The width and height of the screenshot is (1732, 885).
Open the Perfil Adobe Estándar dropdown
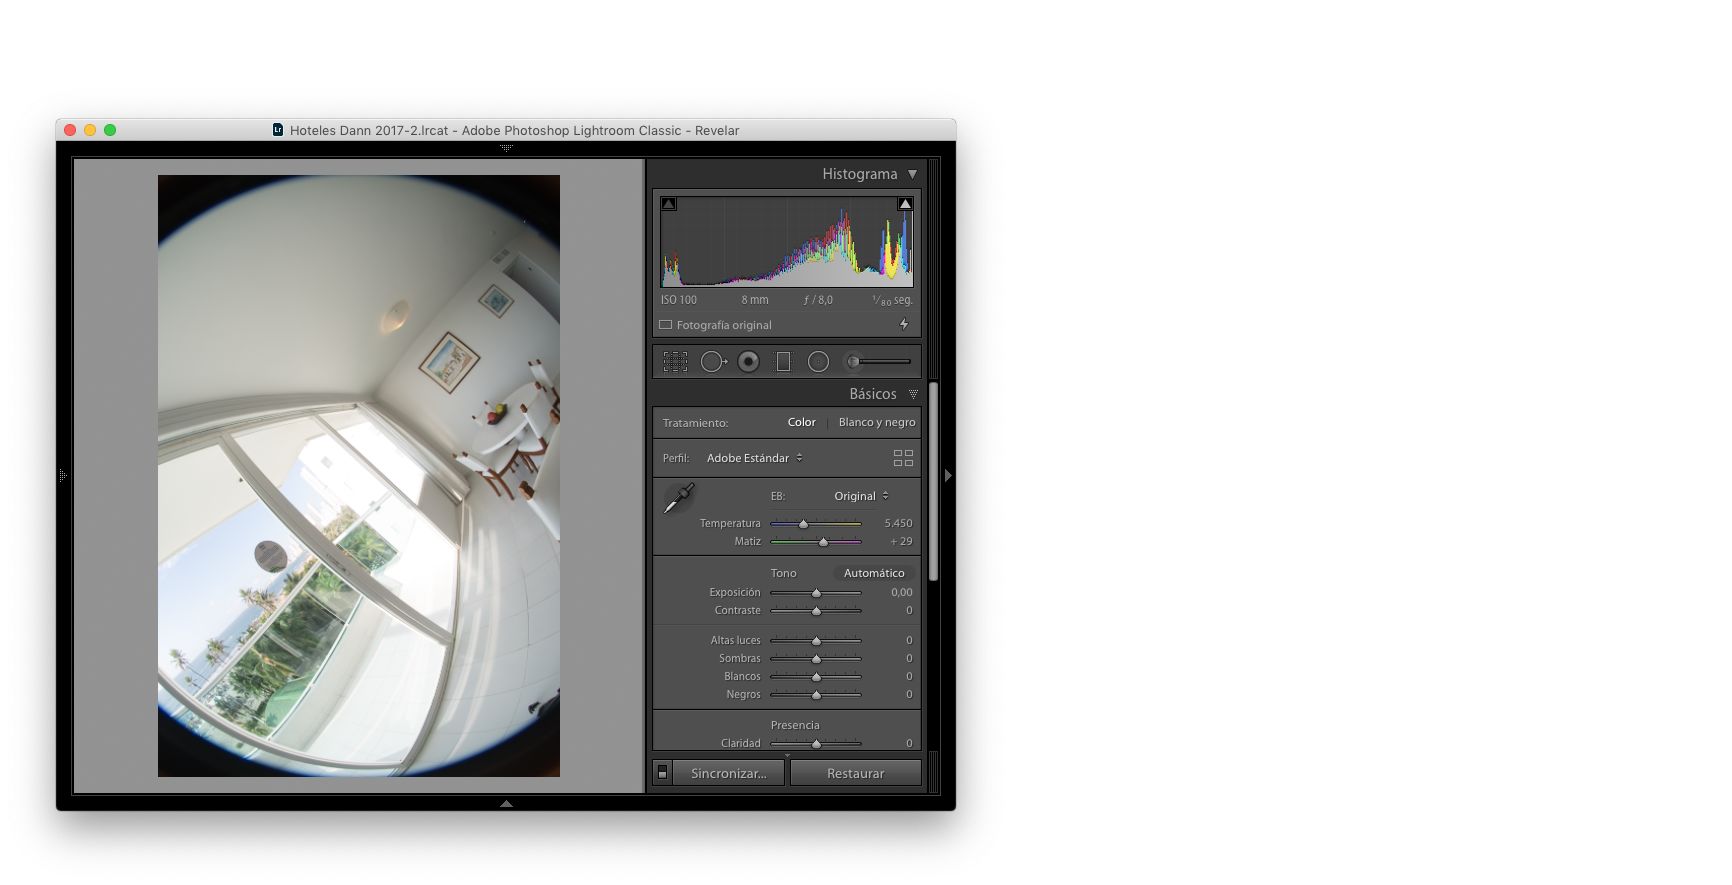point(754,458)
